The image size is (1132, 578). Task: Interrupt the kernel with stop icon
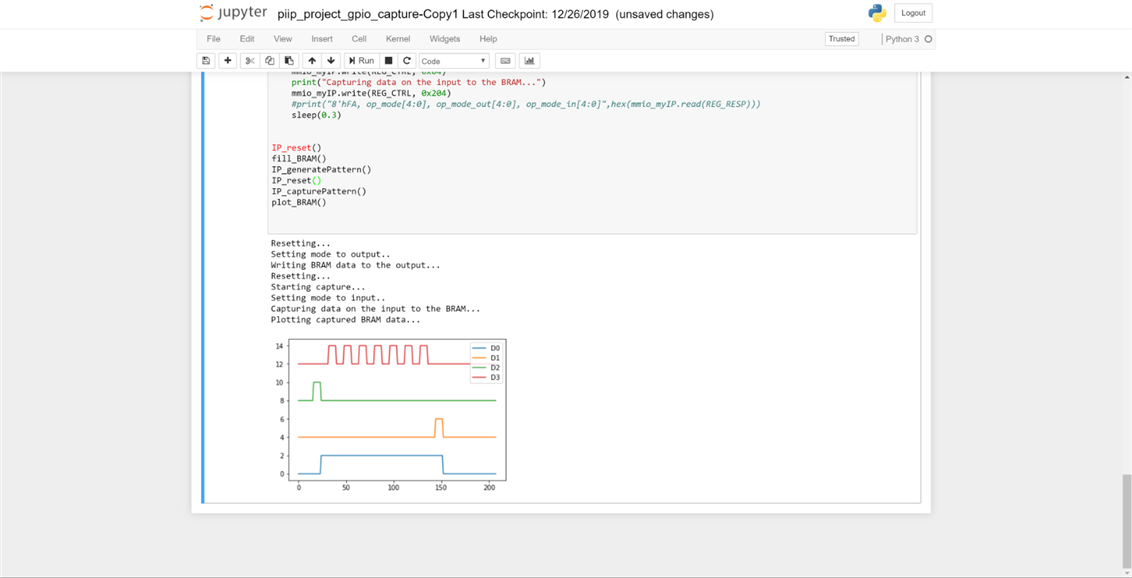tap(389, 61)
